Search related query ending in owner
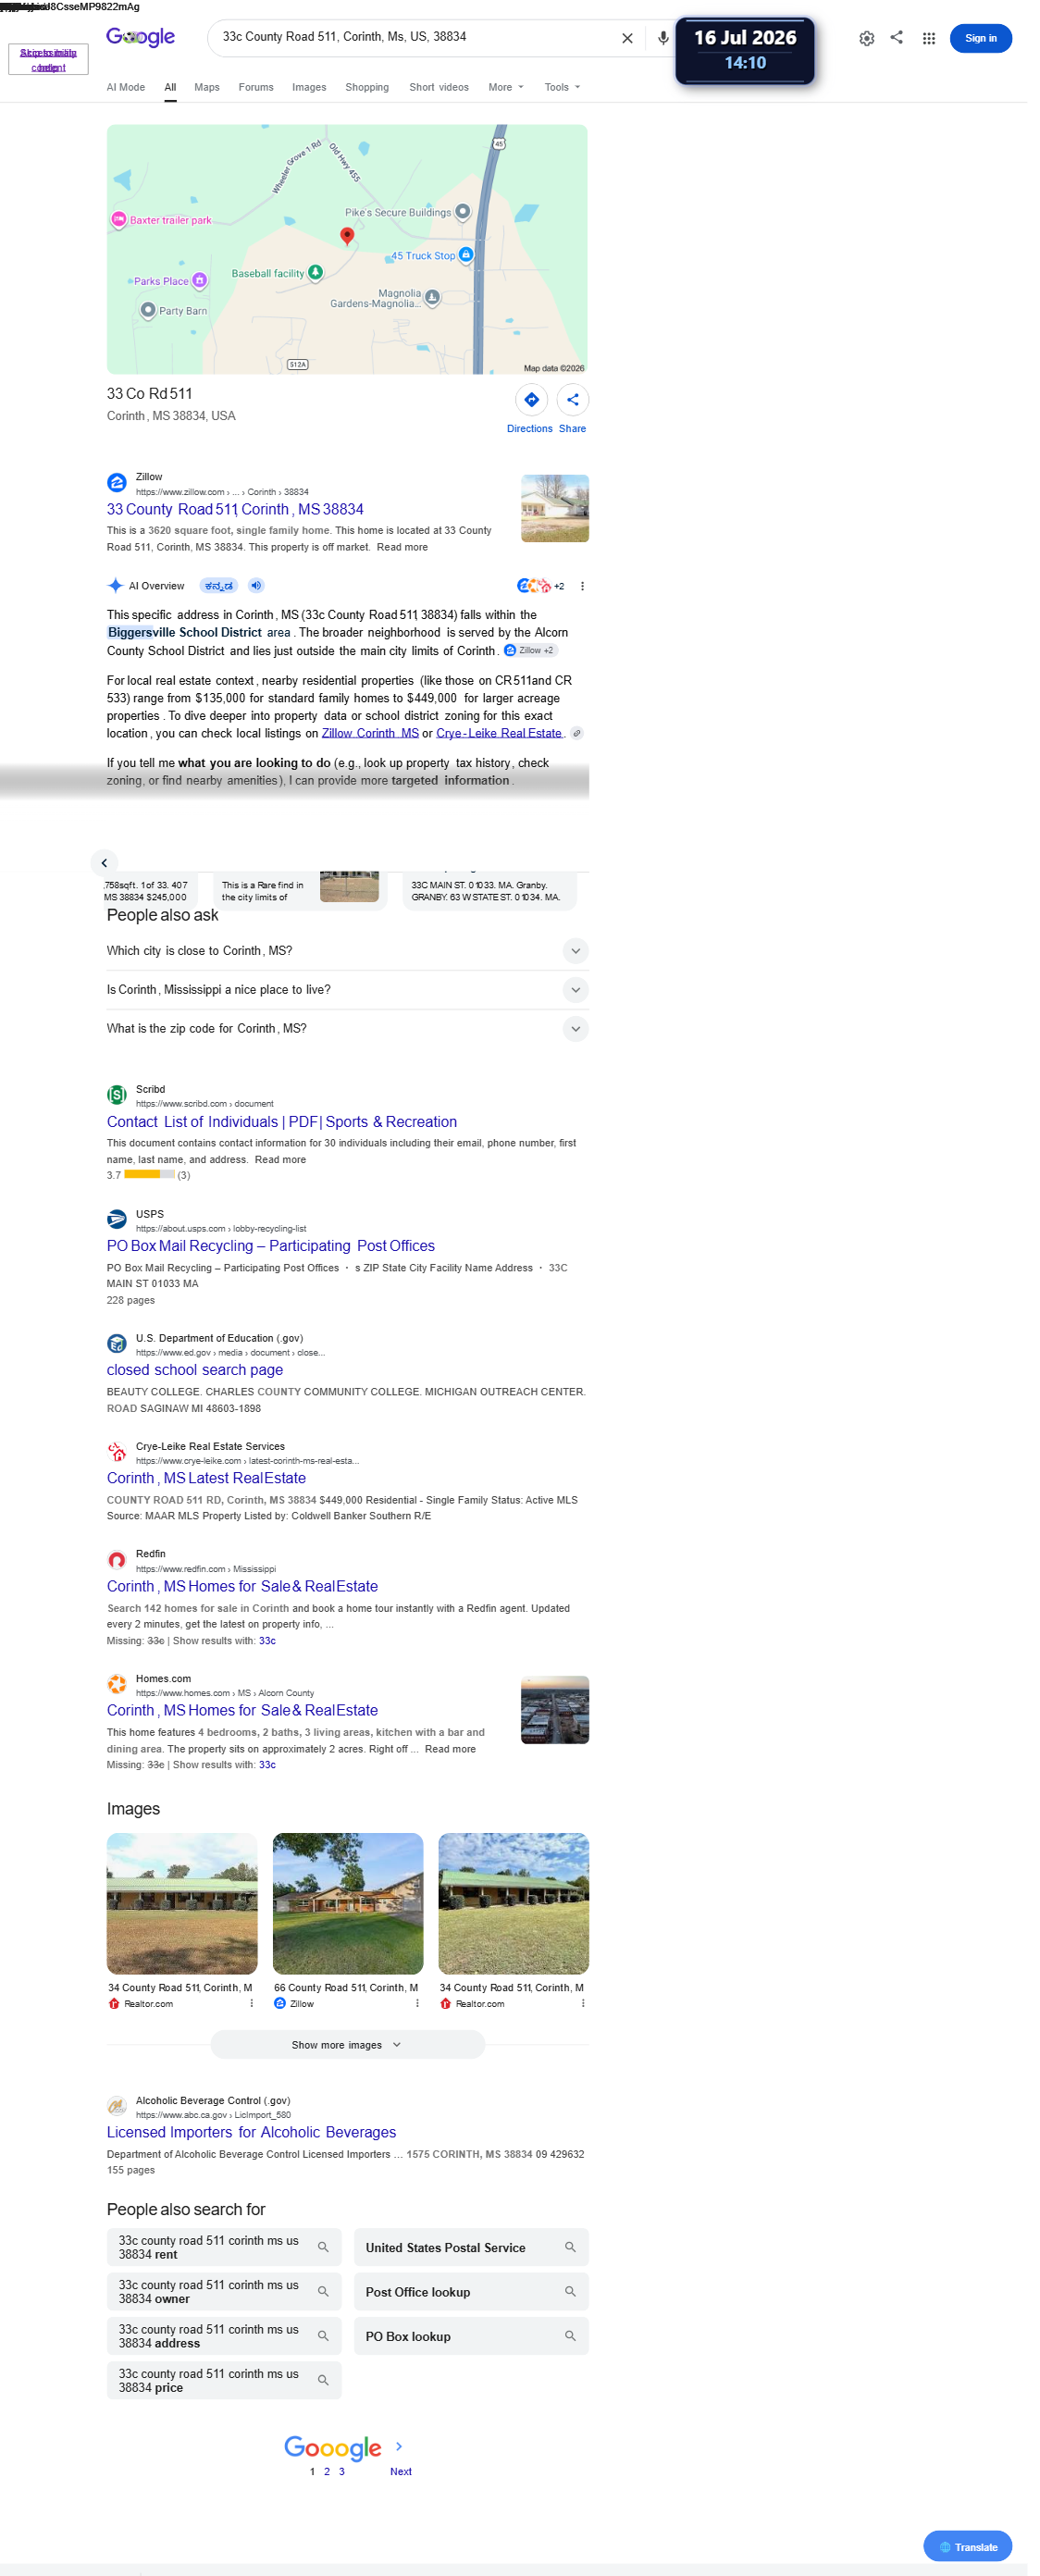The height and width of the screenshot is (2576, 1040). (x=224, y=2291)
